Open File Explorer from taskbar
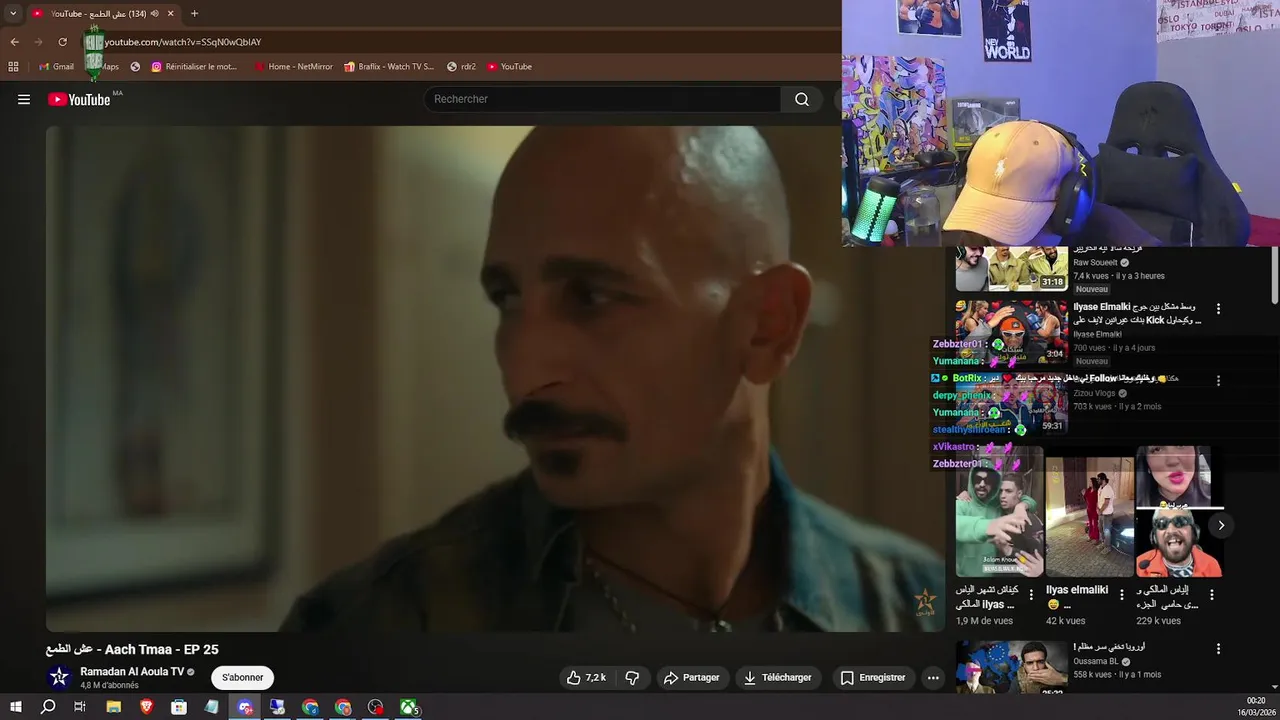 [114, 707]
